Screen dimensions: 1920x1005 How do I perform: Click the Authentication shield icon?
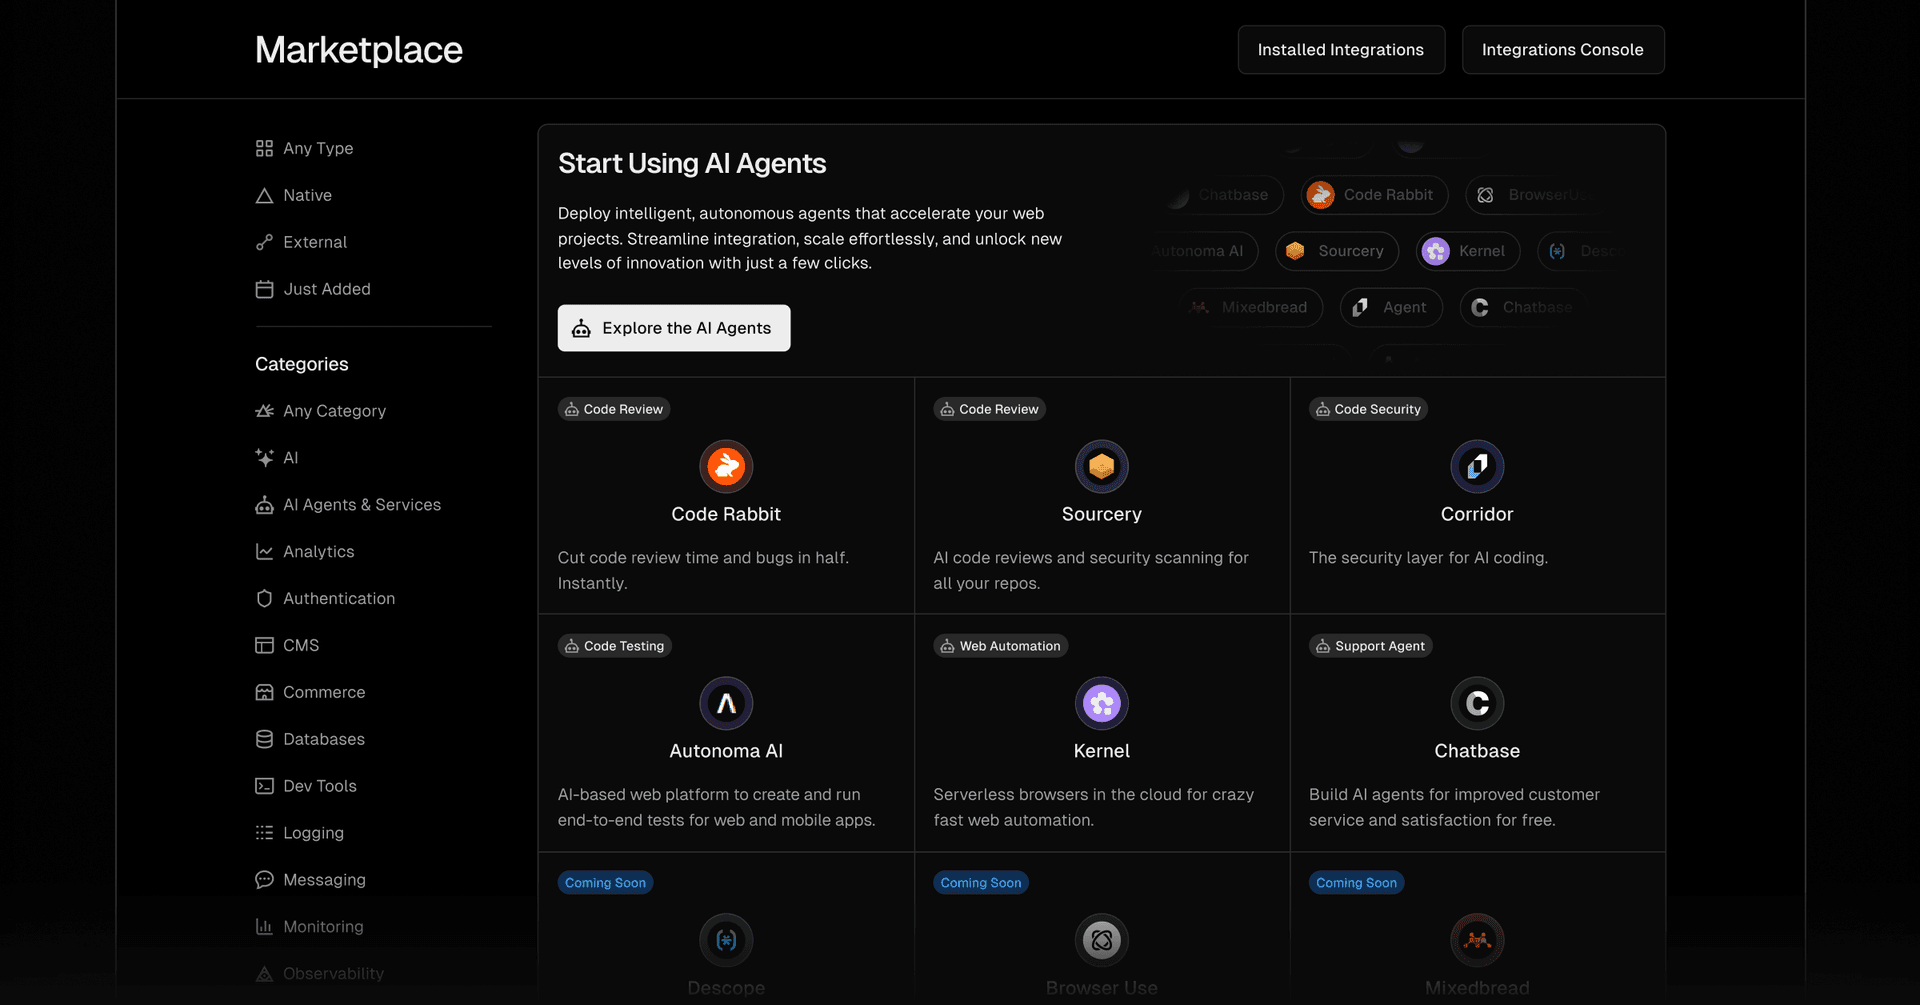pyautogui.click(x=264, y=598)
